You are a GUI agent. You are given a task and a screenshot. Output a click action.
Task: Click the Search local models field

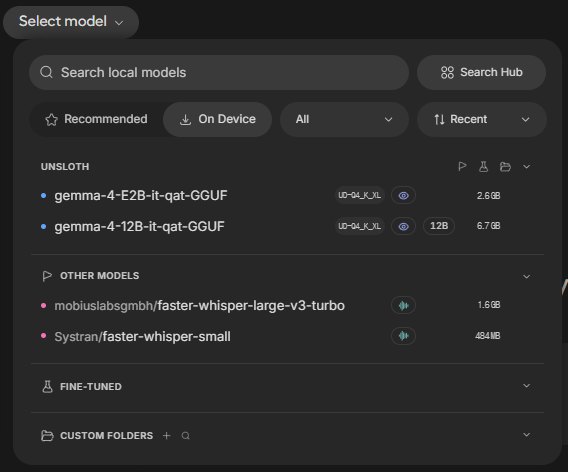(x=219, y=72)
